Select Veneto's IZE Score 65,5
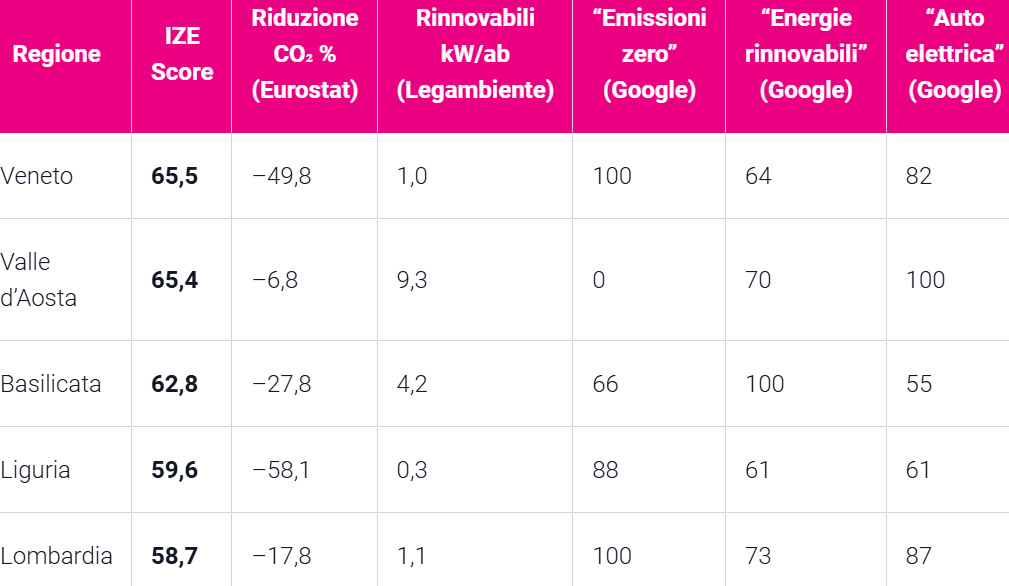This screenshot has width=1009, height=586. point(175,176)
